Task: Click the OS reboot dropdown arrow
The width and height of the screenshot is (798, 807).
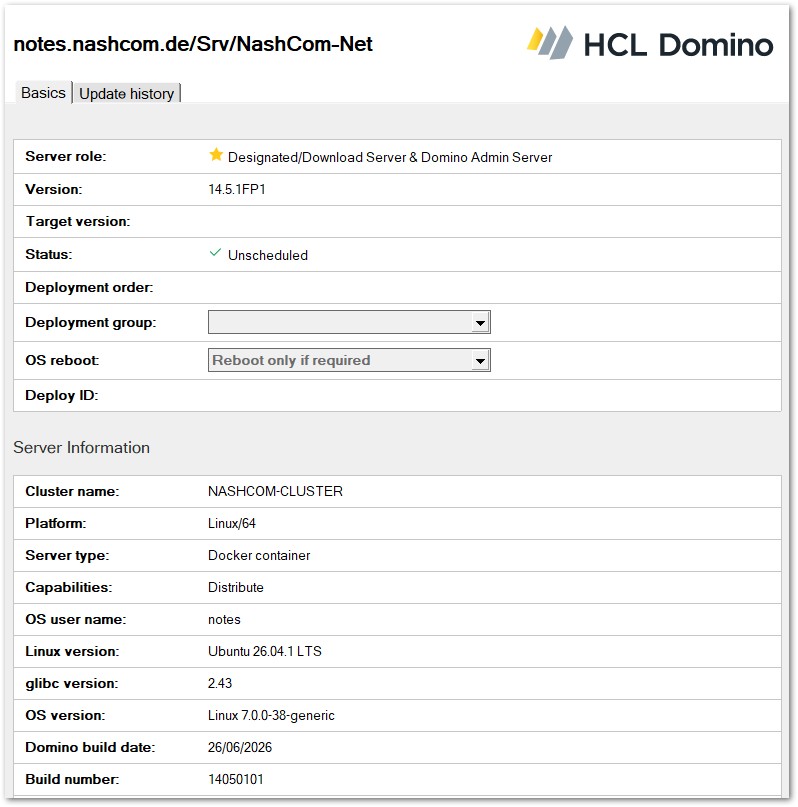Action: click(480, 361)
